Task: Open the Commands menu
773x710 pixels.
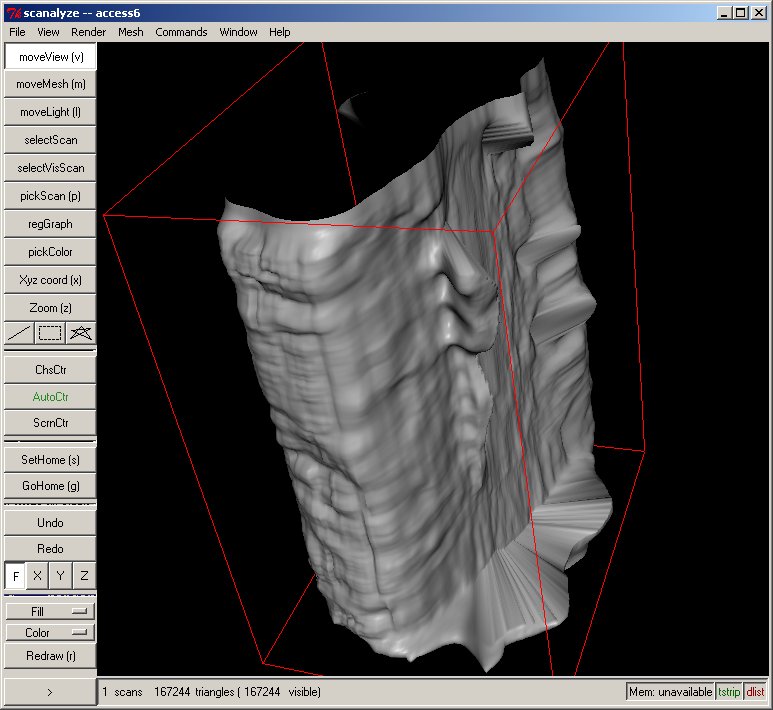Action: click(x=181, y=32)
